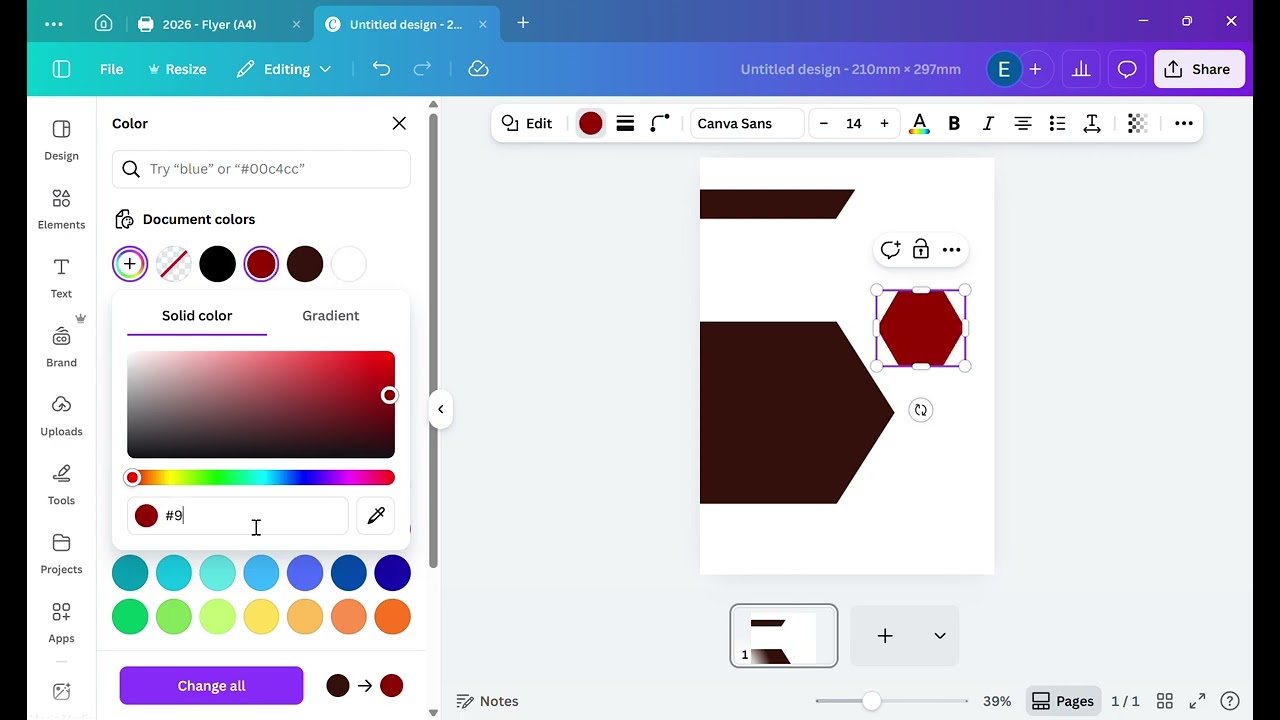Open the File menu
The width and height of the screenshot is (1280, 720).
[x=112, y=69]
